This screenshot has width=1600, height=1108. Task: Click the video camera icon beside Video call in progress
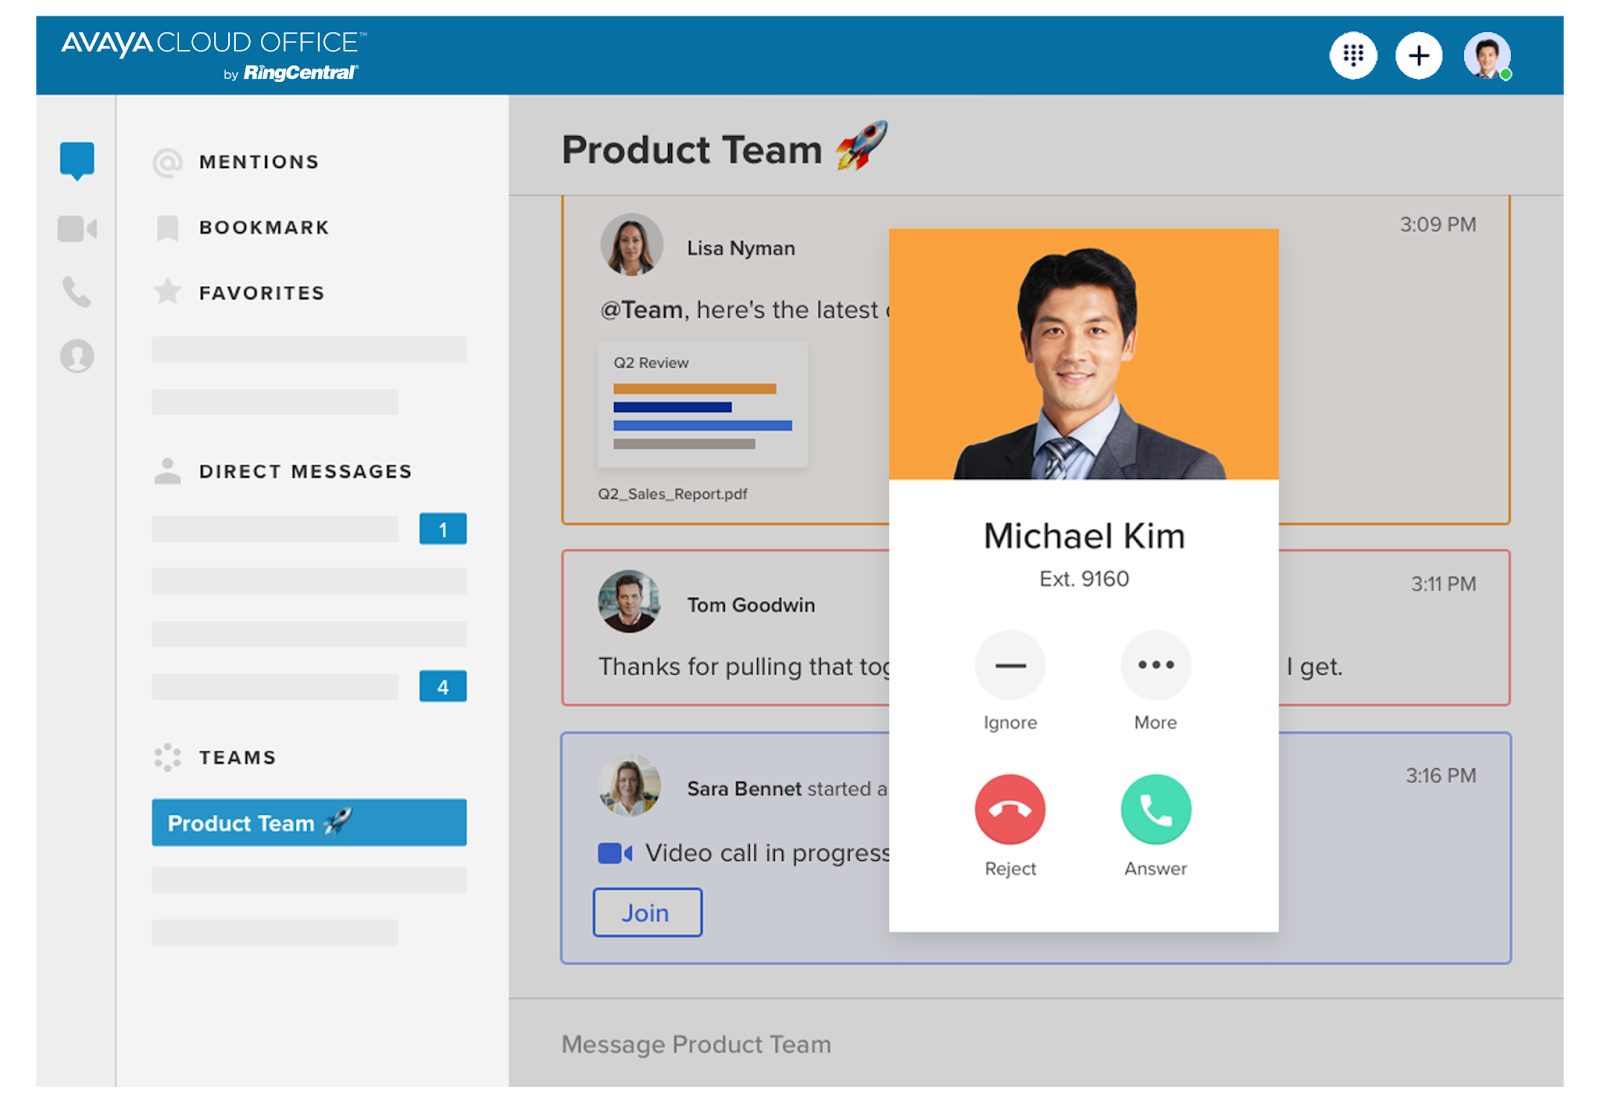point(615,853)
